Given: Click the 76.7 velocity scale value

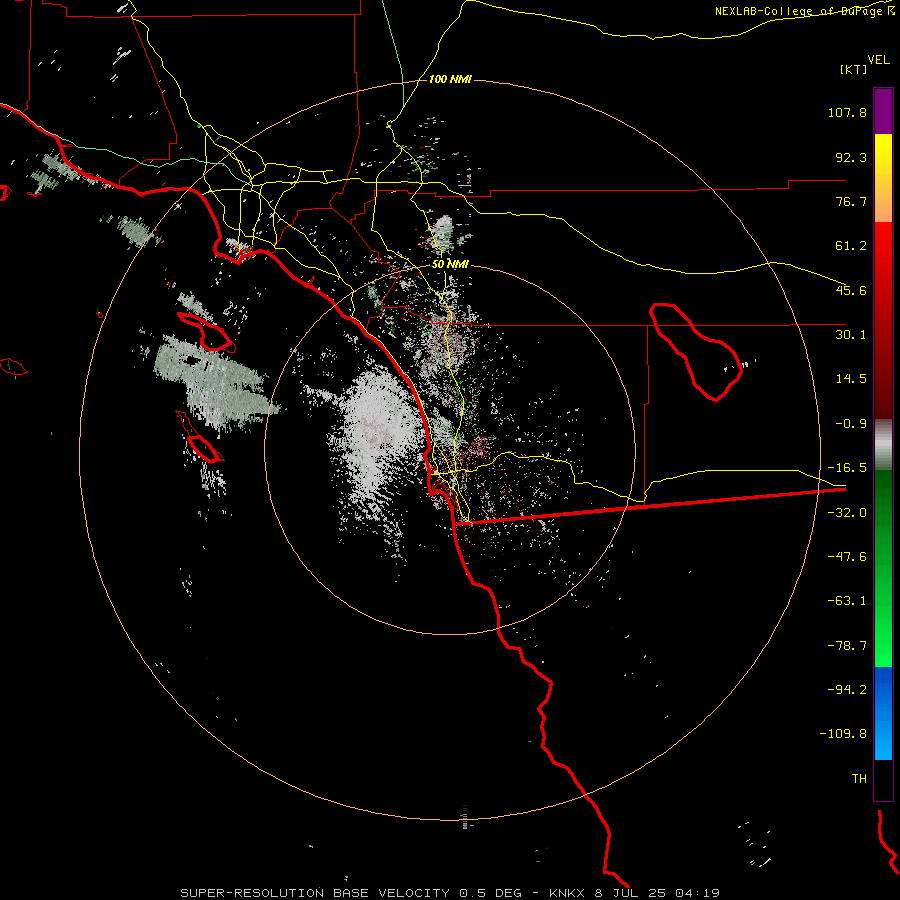Looking at the screenshot, I should click(851, 201).
